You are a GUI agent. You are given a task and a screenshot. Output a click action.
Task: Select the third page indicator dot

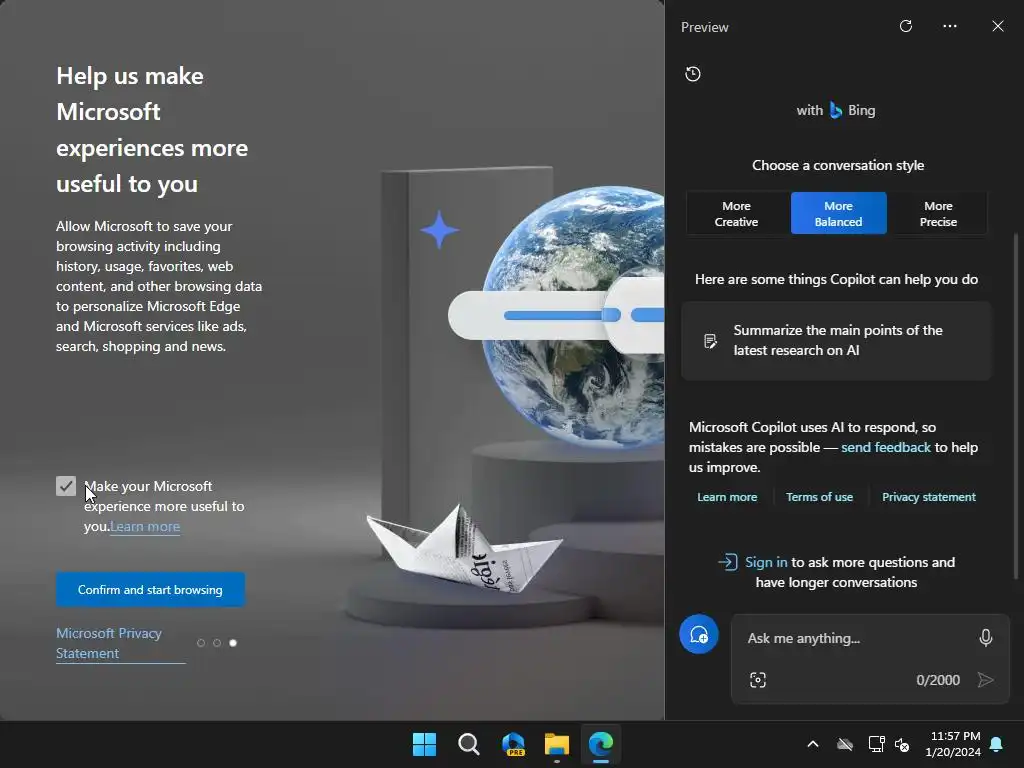point(233,643)
